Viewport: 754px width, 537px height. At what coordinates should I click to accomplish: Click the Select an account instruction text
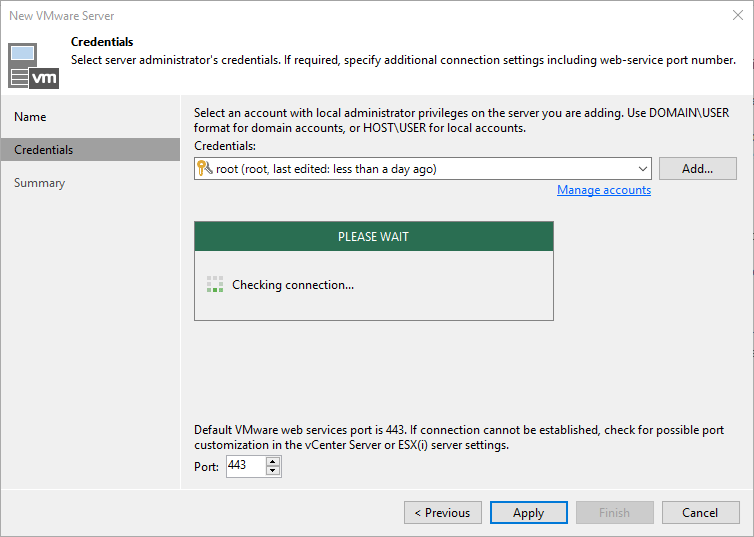[462, 120]
